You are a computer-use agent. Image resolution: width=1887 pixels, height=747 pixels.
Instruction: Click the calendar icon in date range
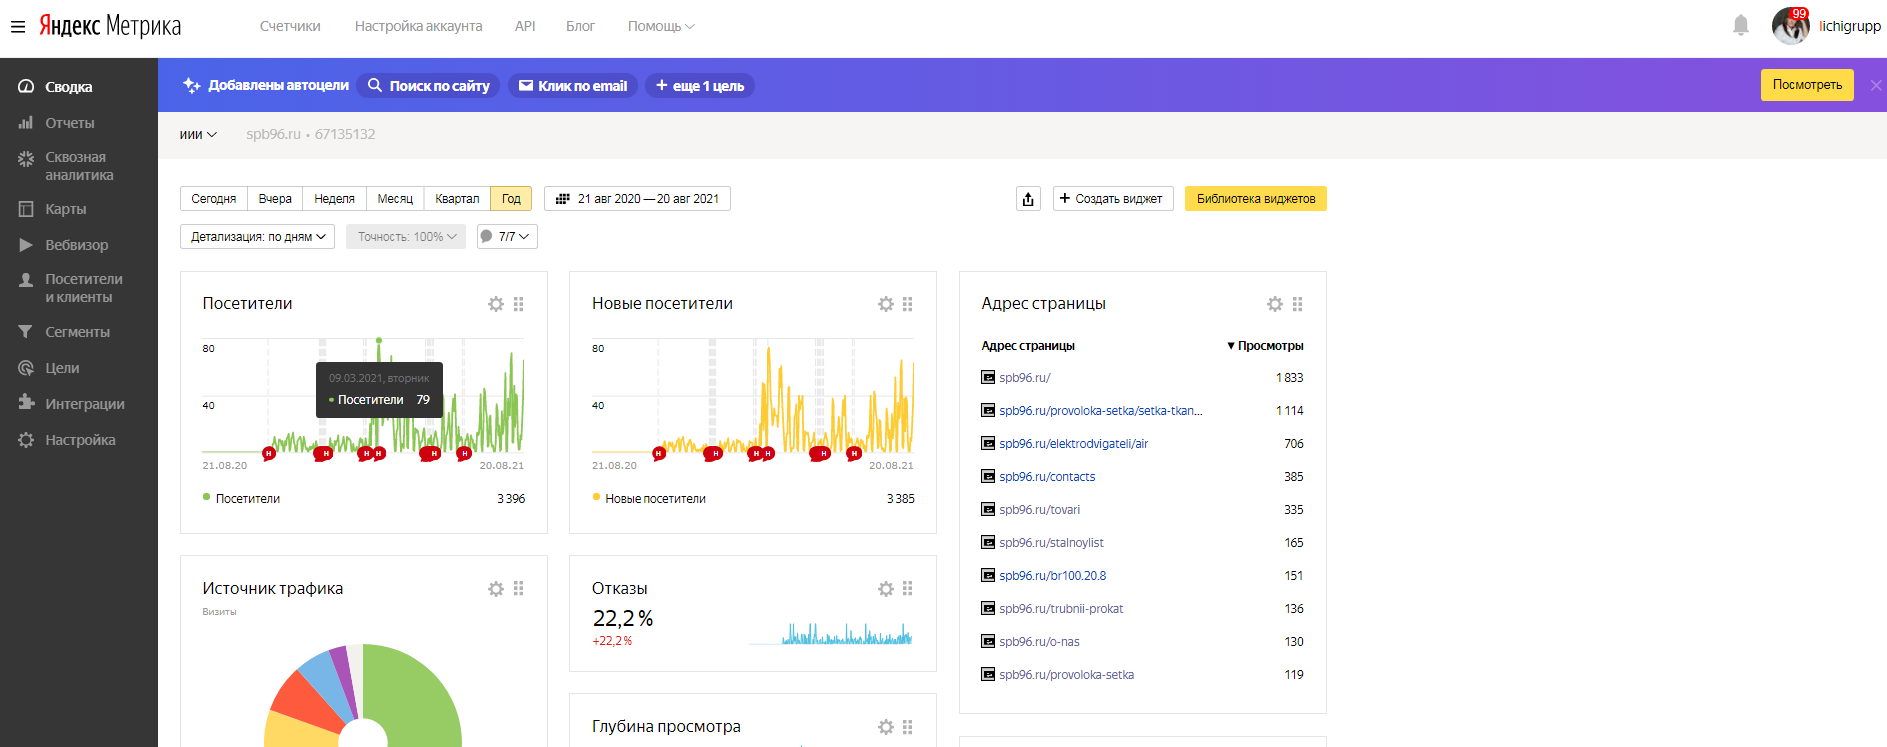(562, 199)
